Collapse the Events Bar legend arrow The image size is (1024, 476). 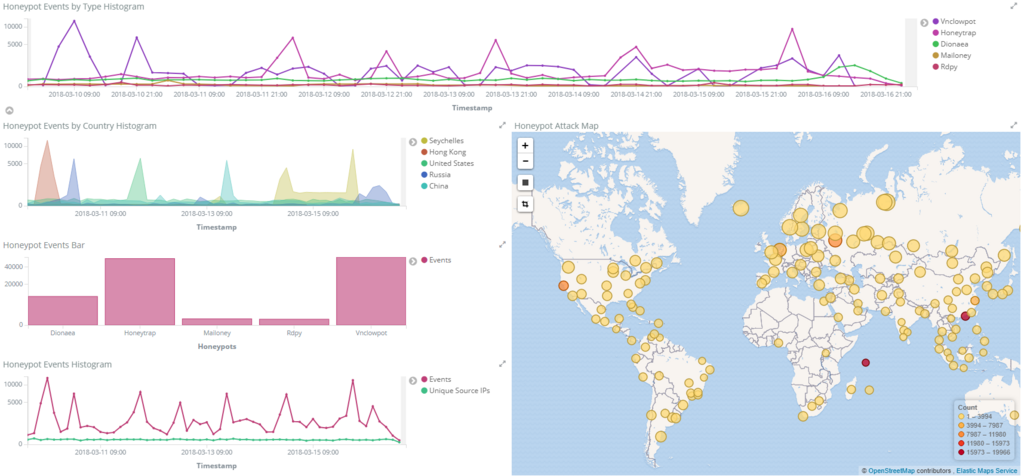pyautogui.click(x=413, y=261)
